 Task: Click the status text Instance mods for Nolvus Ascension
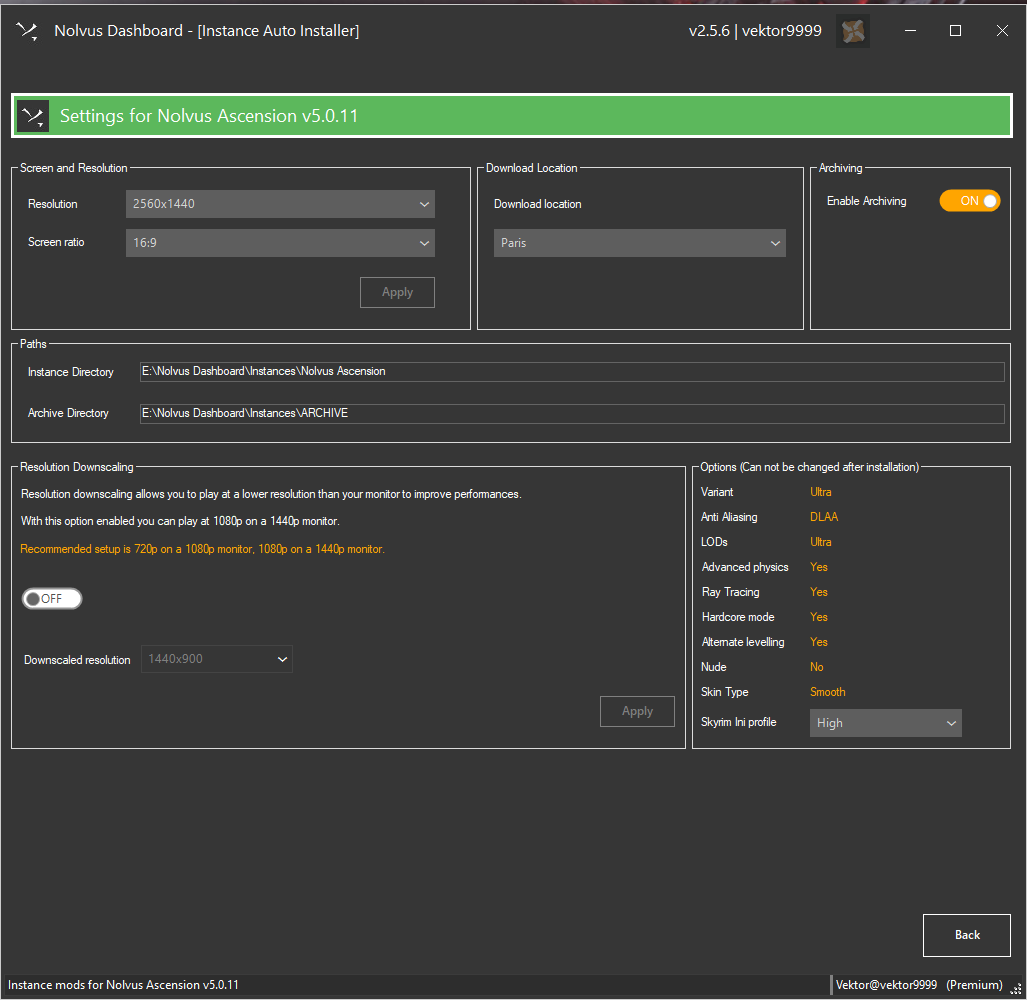123,985
